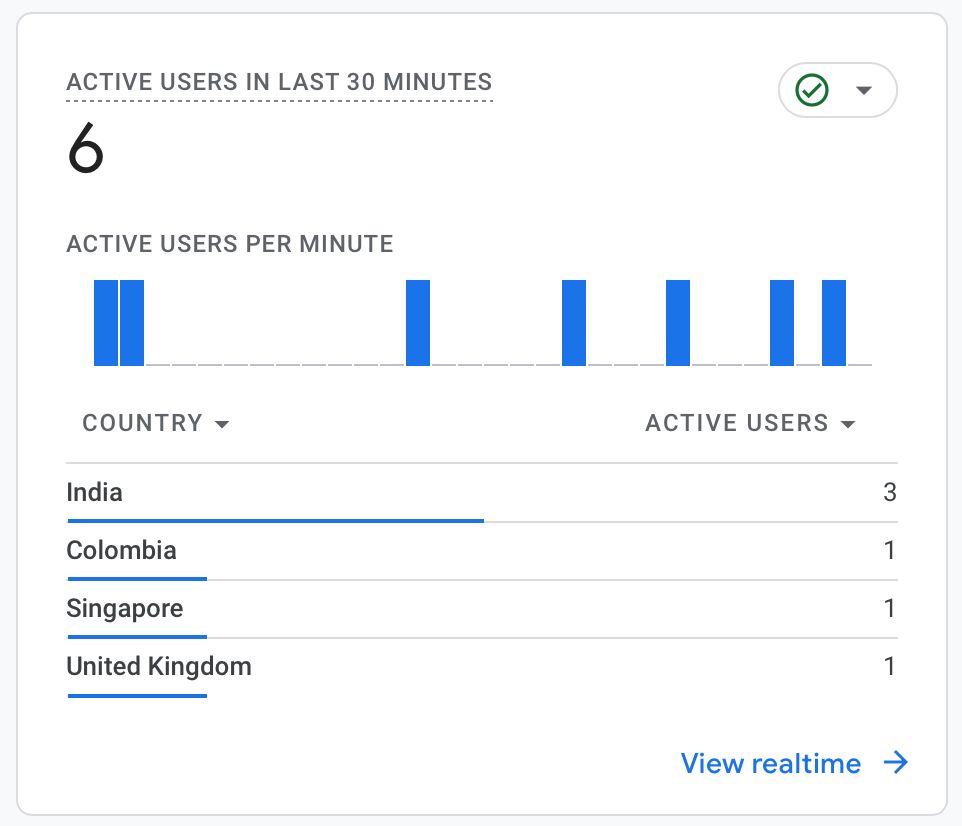Click the fourth blue bar in the chart
This screenshot has width=962, height=826.
pyautogui.click(x=574, y=322)
